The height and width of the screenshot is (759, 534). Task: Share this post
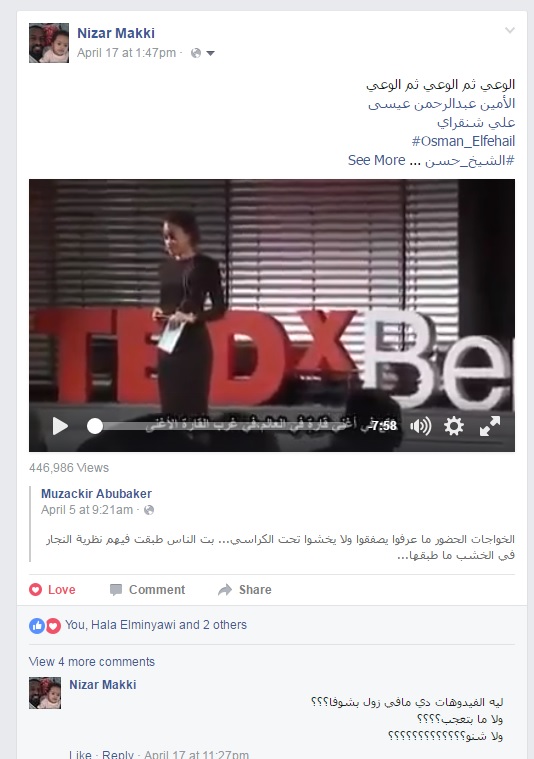(x=245, y=590)
